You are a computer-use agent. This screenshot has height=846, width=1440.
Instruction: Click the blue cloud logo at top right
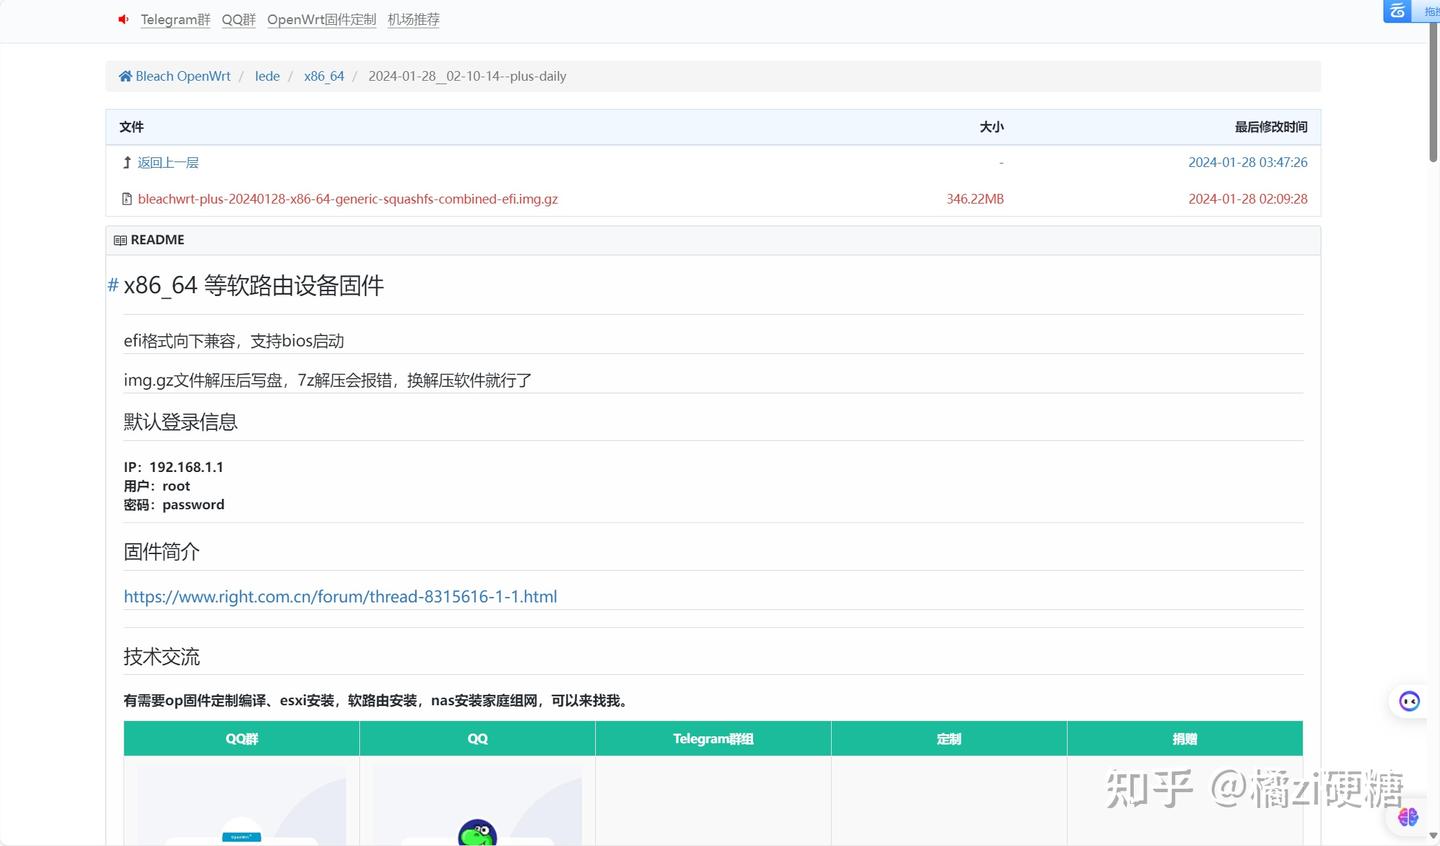[x=1397, y=12]
